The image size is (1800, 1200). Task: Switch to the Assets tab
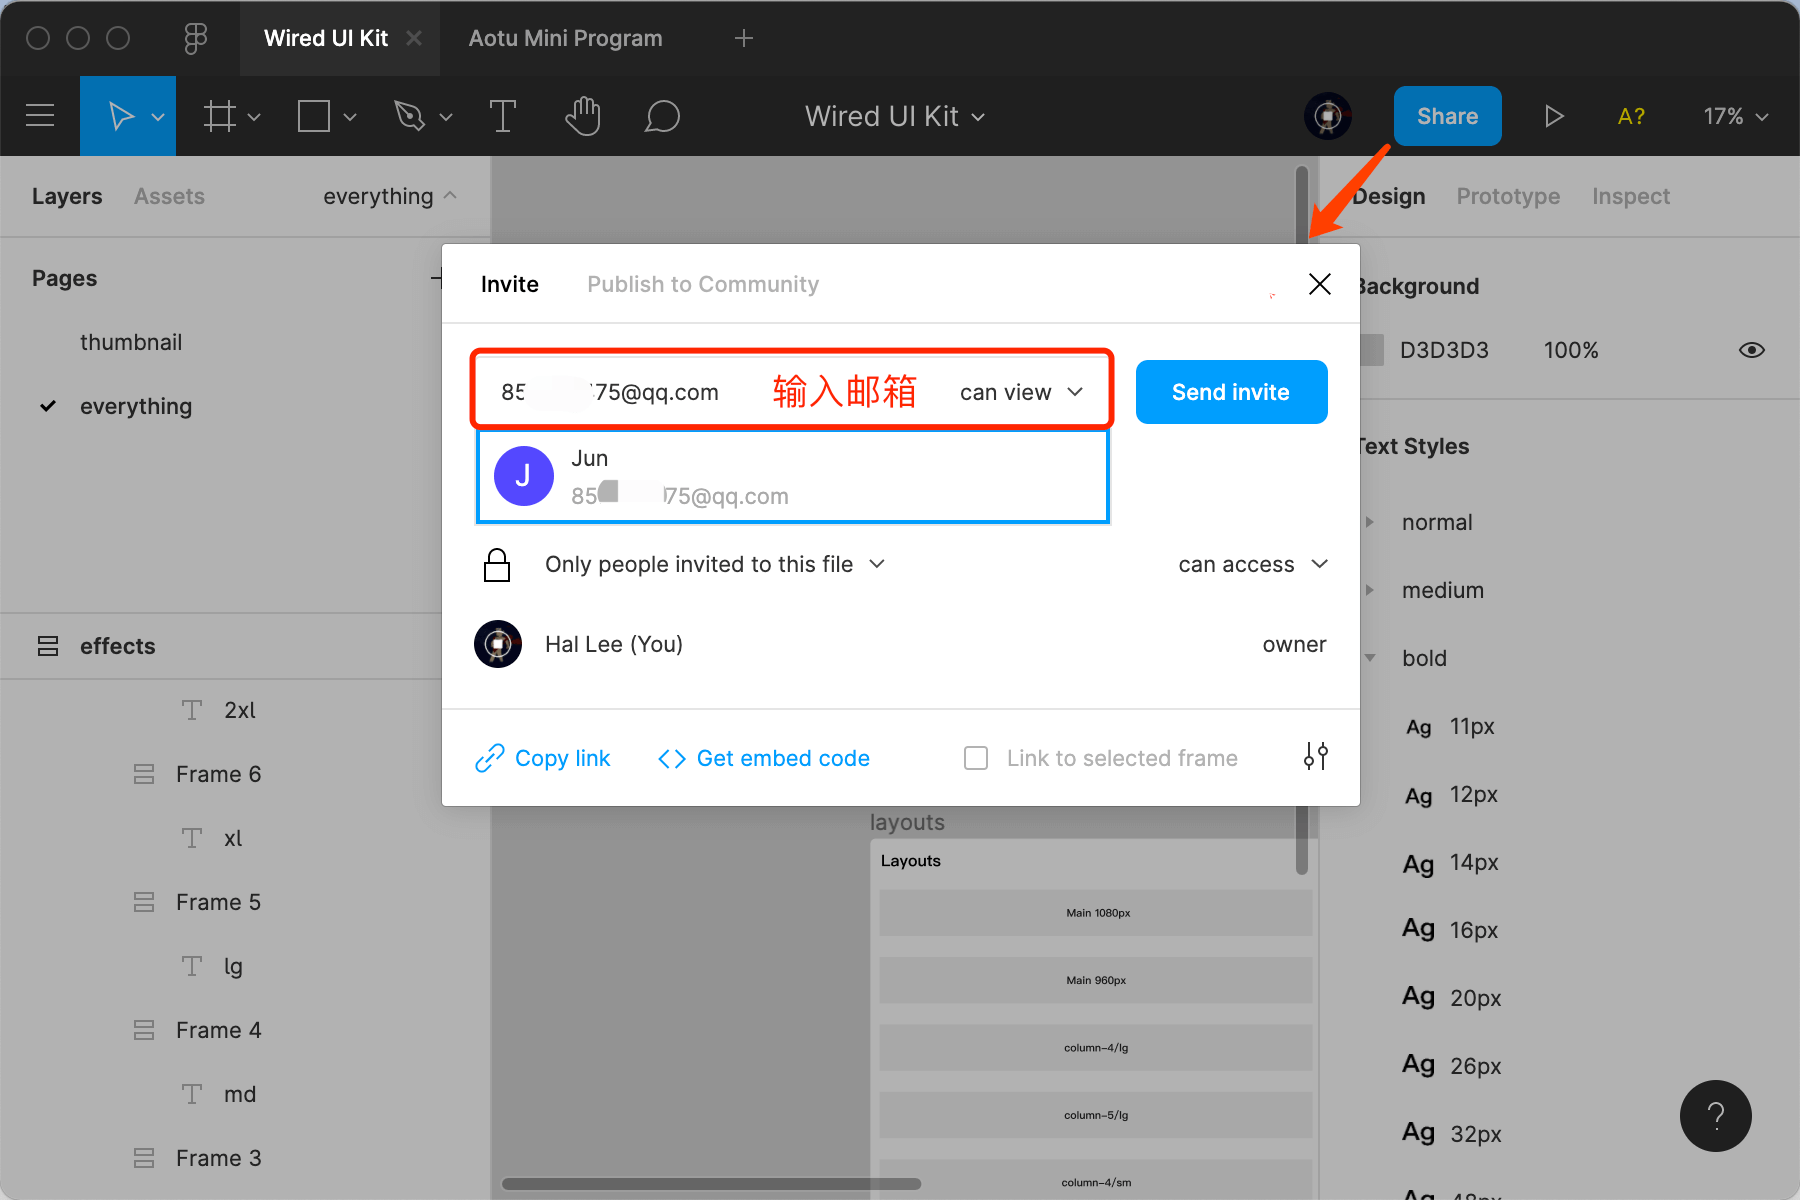coord(169,196)
